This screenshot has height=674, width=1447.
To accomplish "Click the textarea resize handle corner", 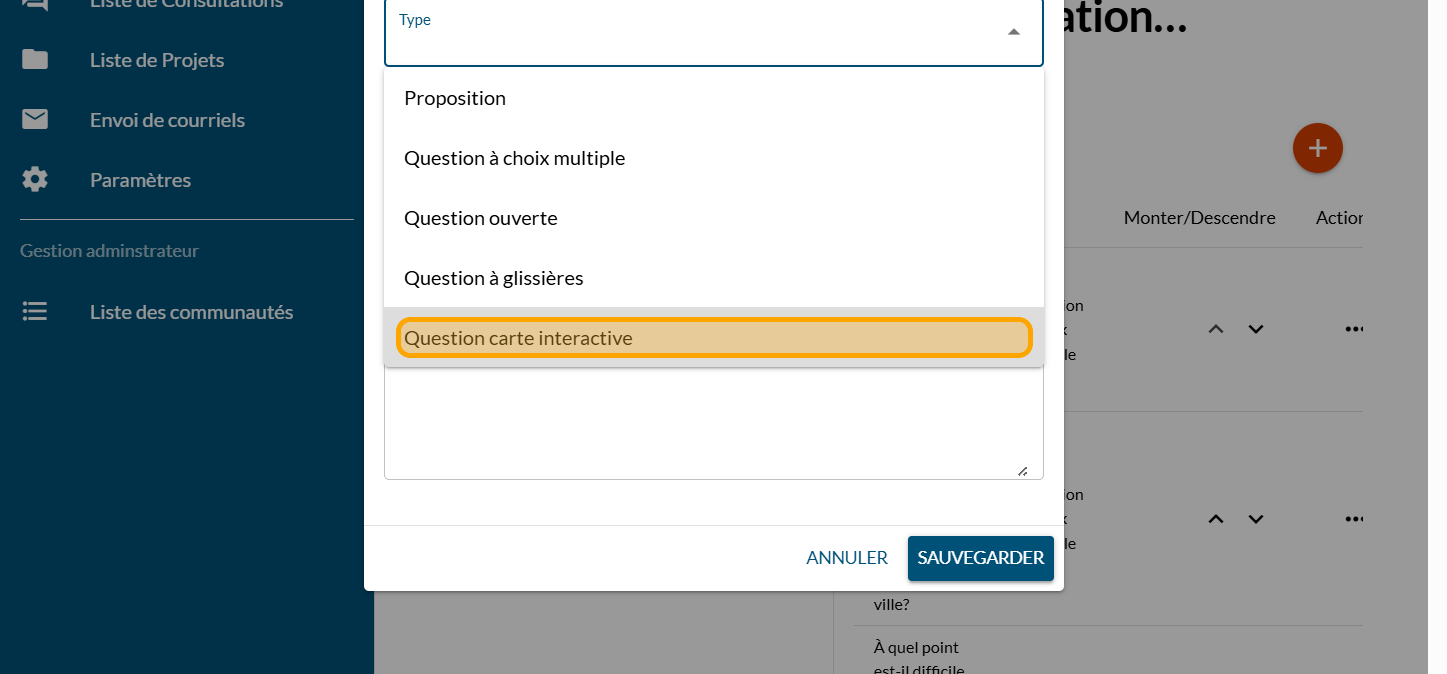I will [1022, 471].
